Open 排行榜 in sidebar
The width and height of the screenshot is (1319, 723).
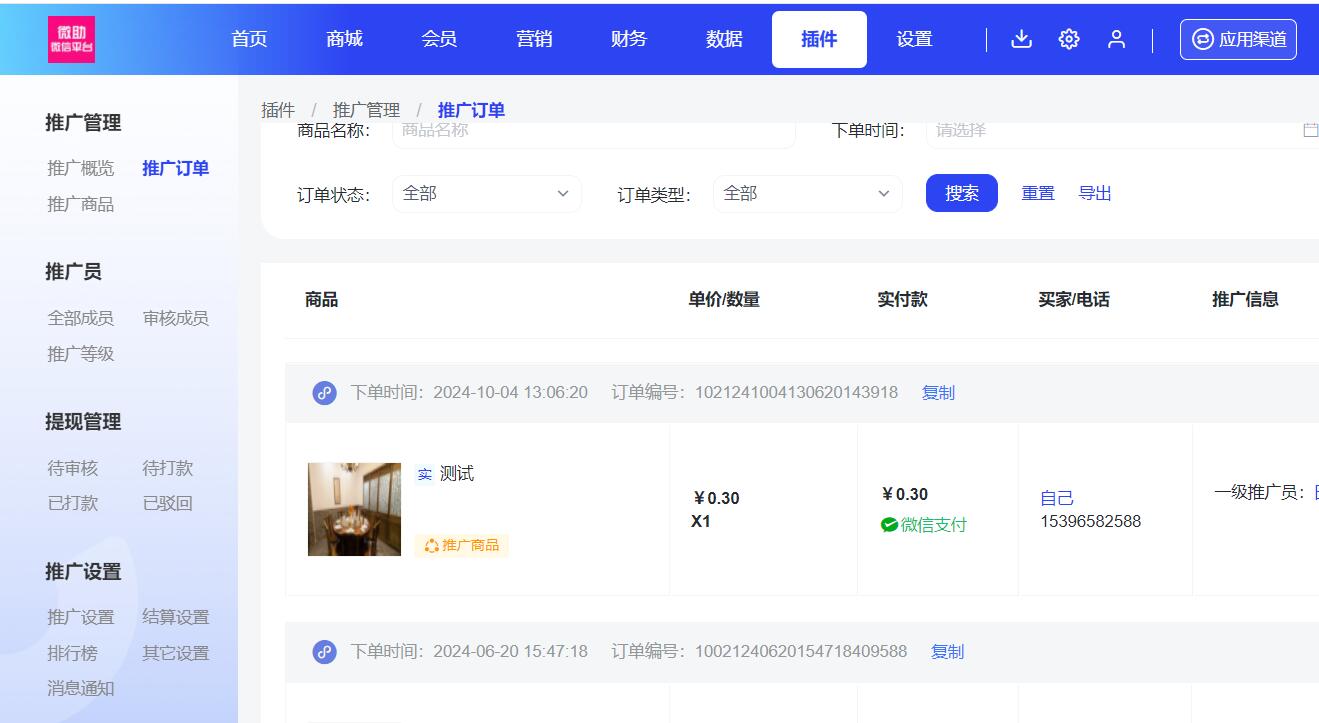[x=73, y=653]
